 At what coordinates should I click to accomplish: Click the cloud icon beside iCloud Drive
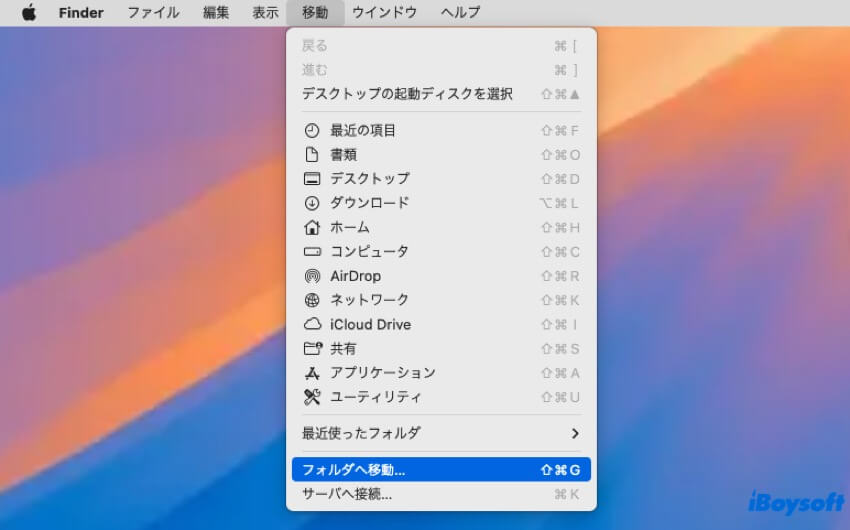point(312,324)
